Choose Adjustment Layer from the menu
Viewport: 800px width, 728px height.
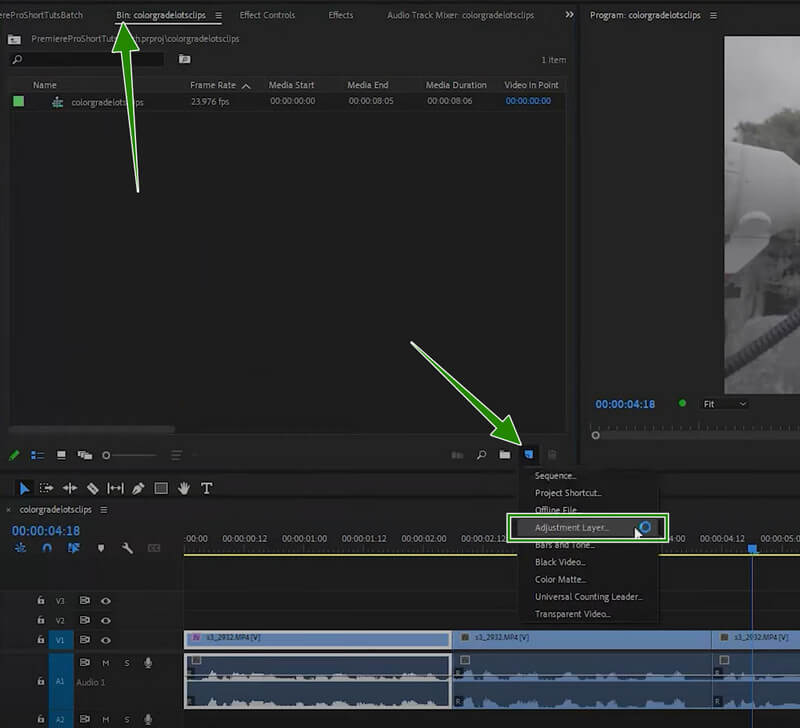(571, 527)
